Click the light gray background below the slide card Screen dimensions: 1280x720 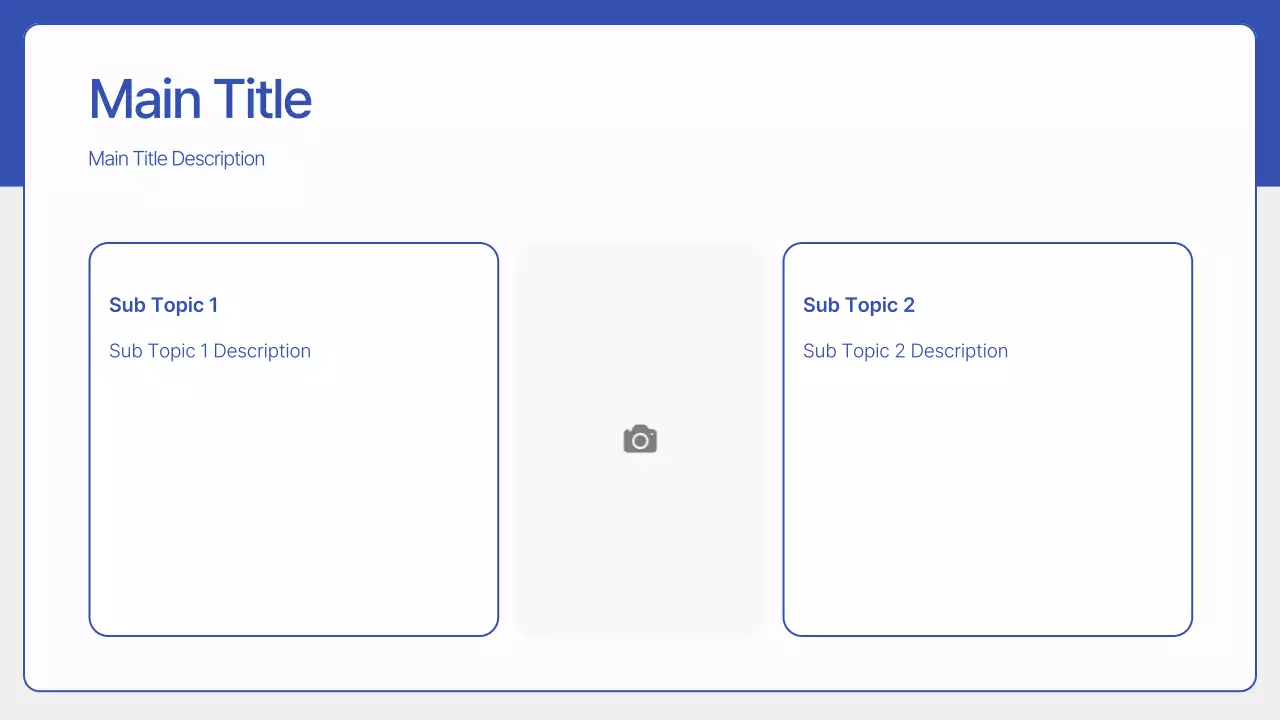[640, 706]
